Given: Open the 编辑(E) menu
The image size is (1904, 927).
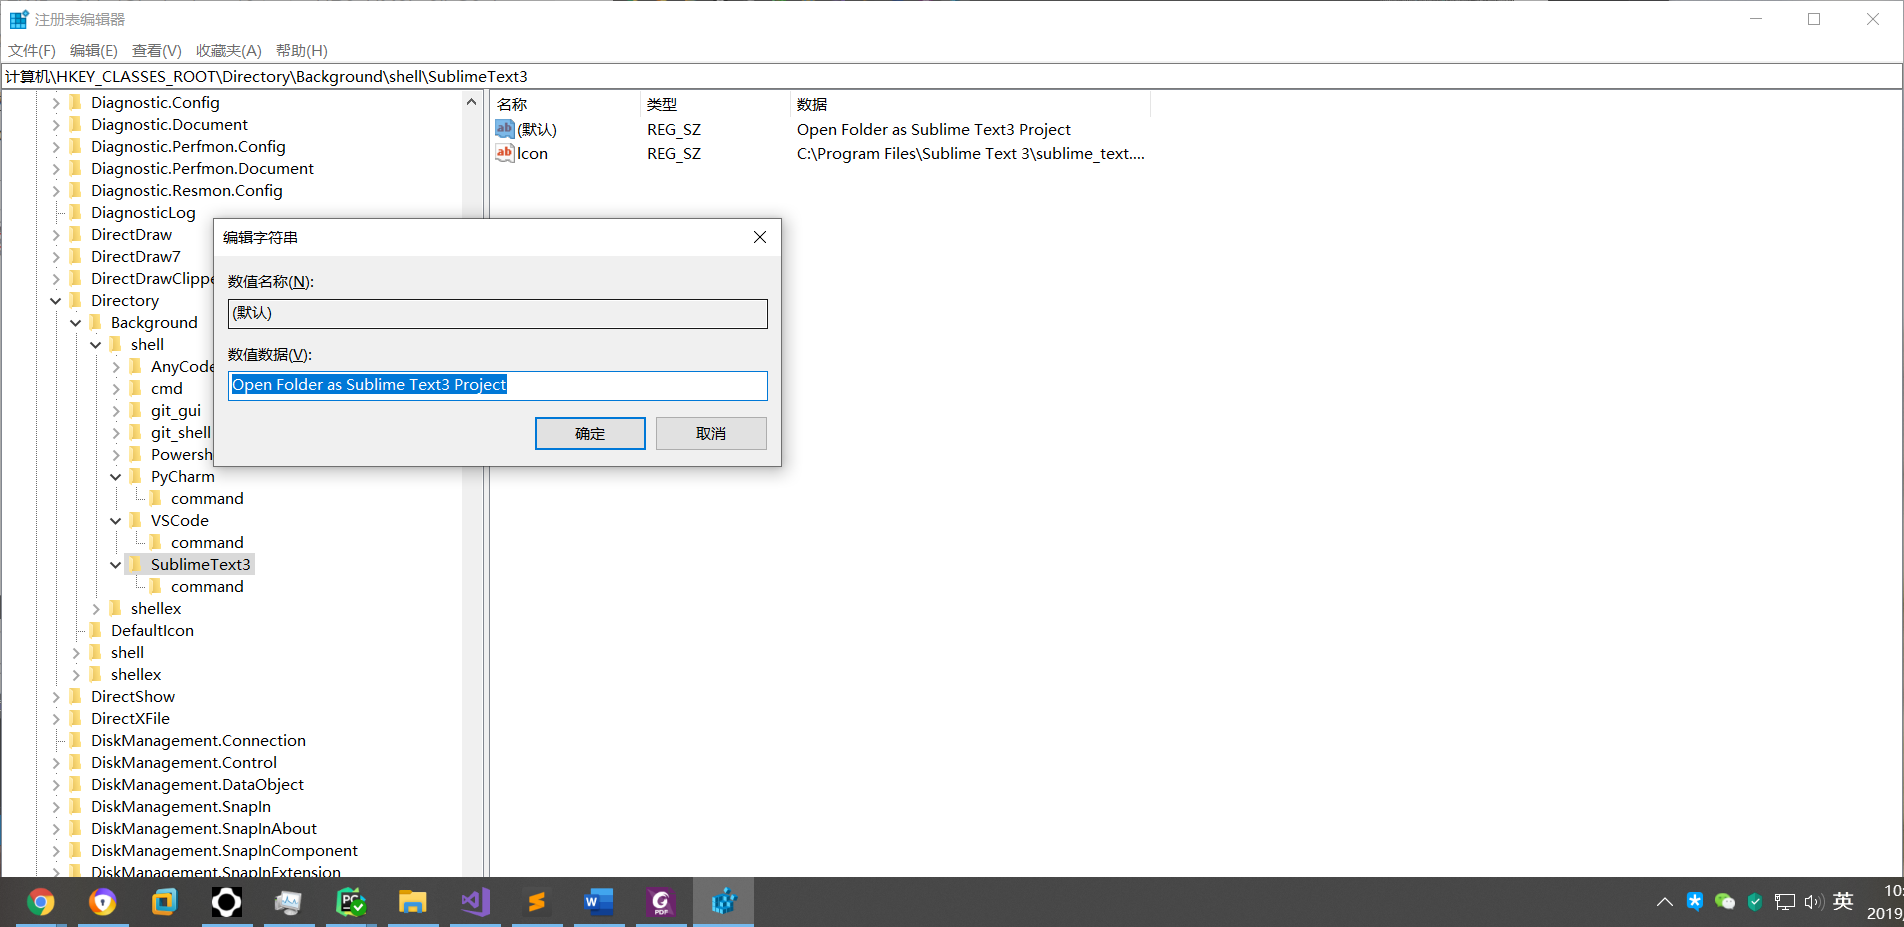Looking at the screenshot, I should click(94, 50).
